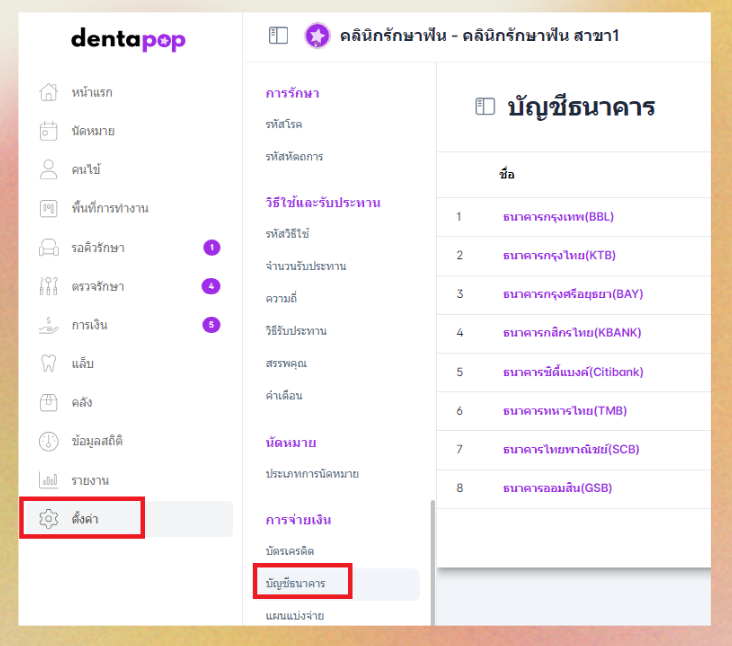Open จำนวนรับประทาน settings entry
Screen dimensions: 732x646
click(x=306, y=266)
